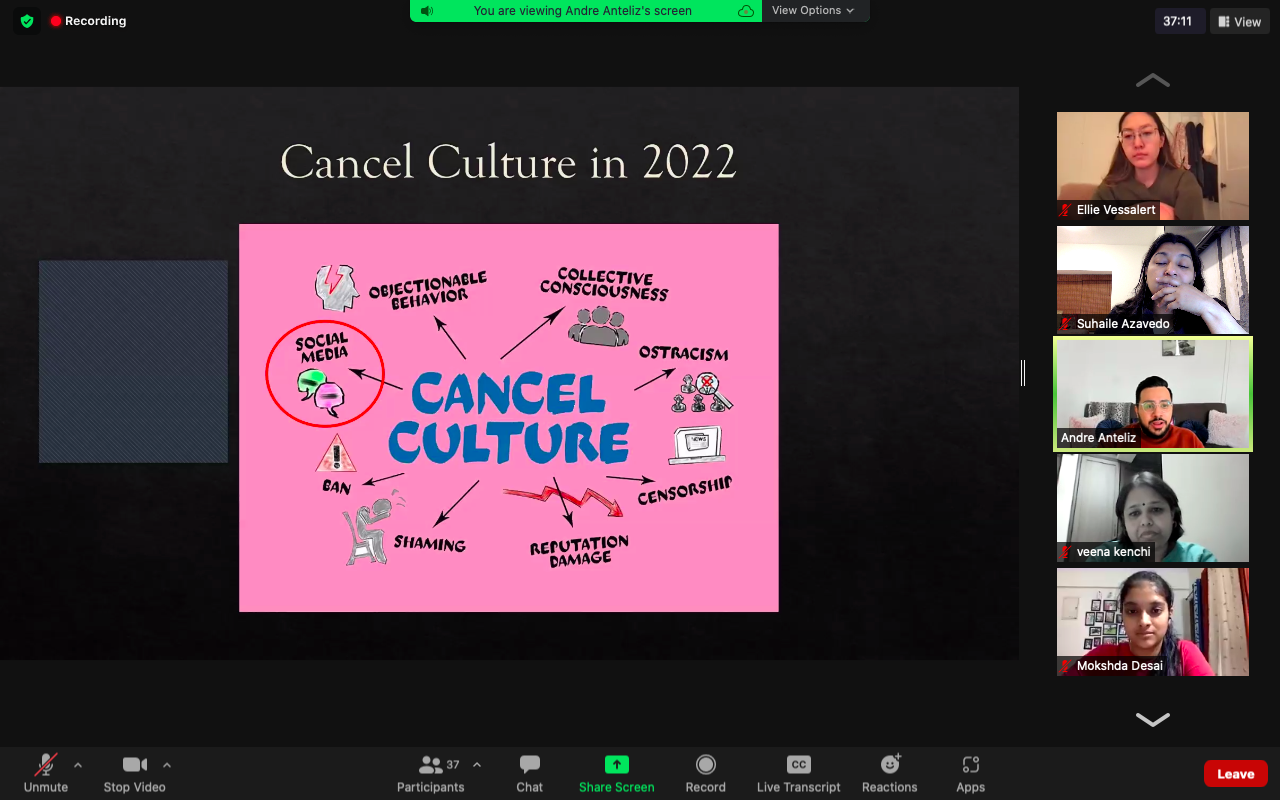Expand audio options caret next to Unmute

[78, 765]
